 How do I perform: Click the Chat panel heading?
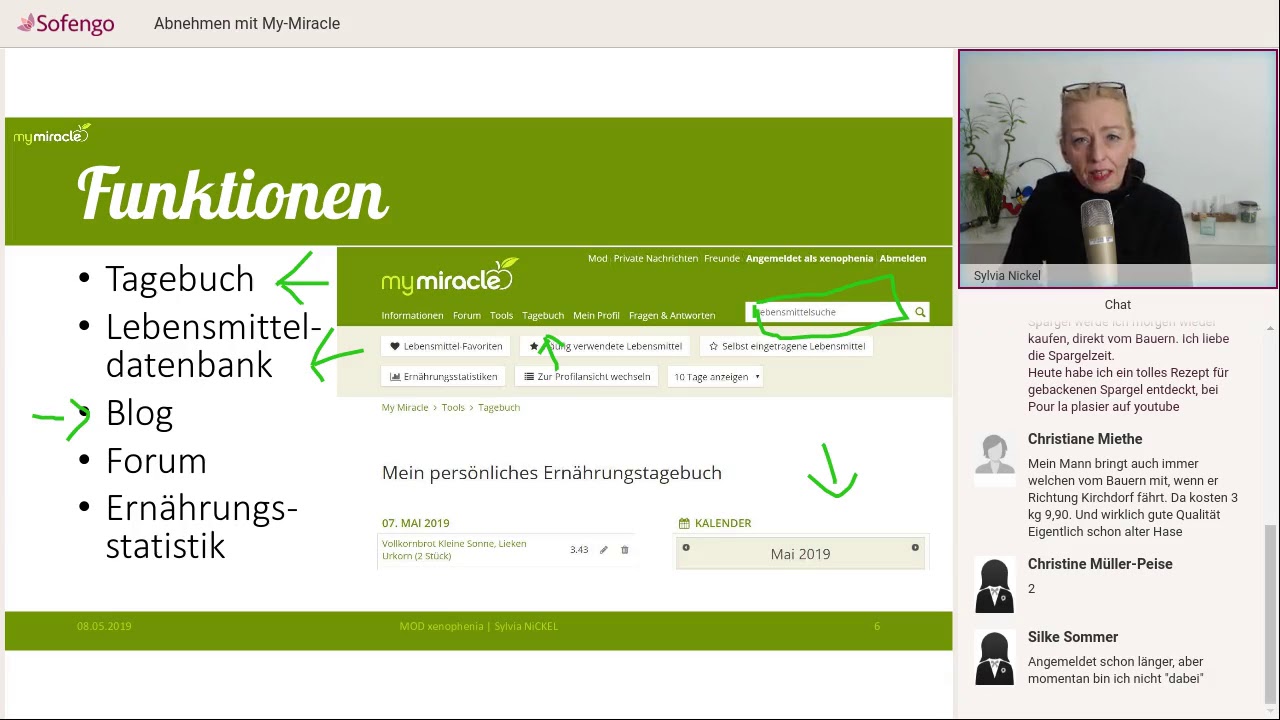[1118, 305]
